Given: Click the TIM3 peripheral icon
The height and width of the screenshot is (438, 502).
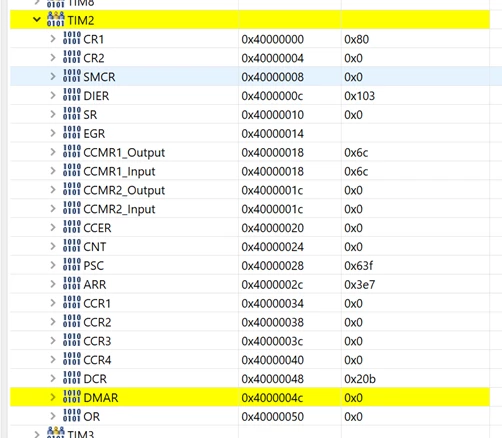Looking at the screenshot, I should pos(55,432).
